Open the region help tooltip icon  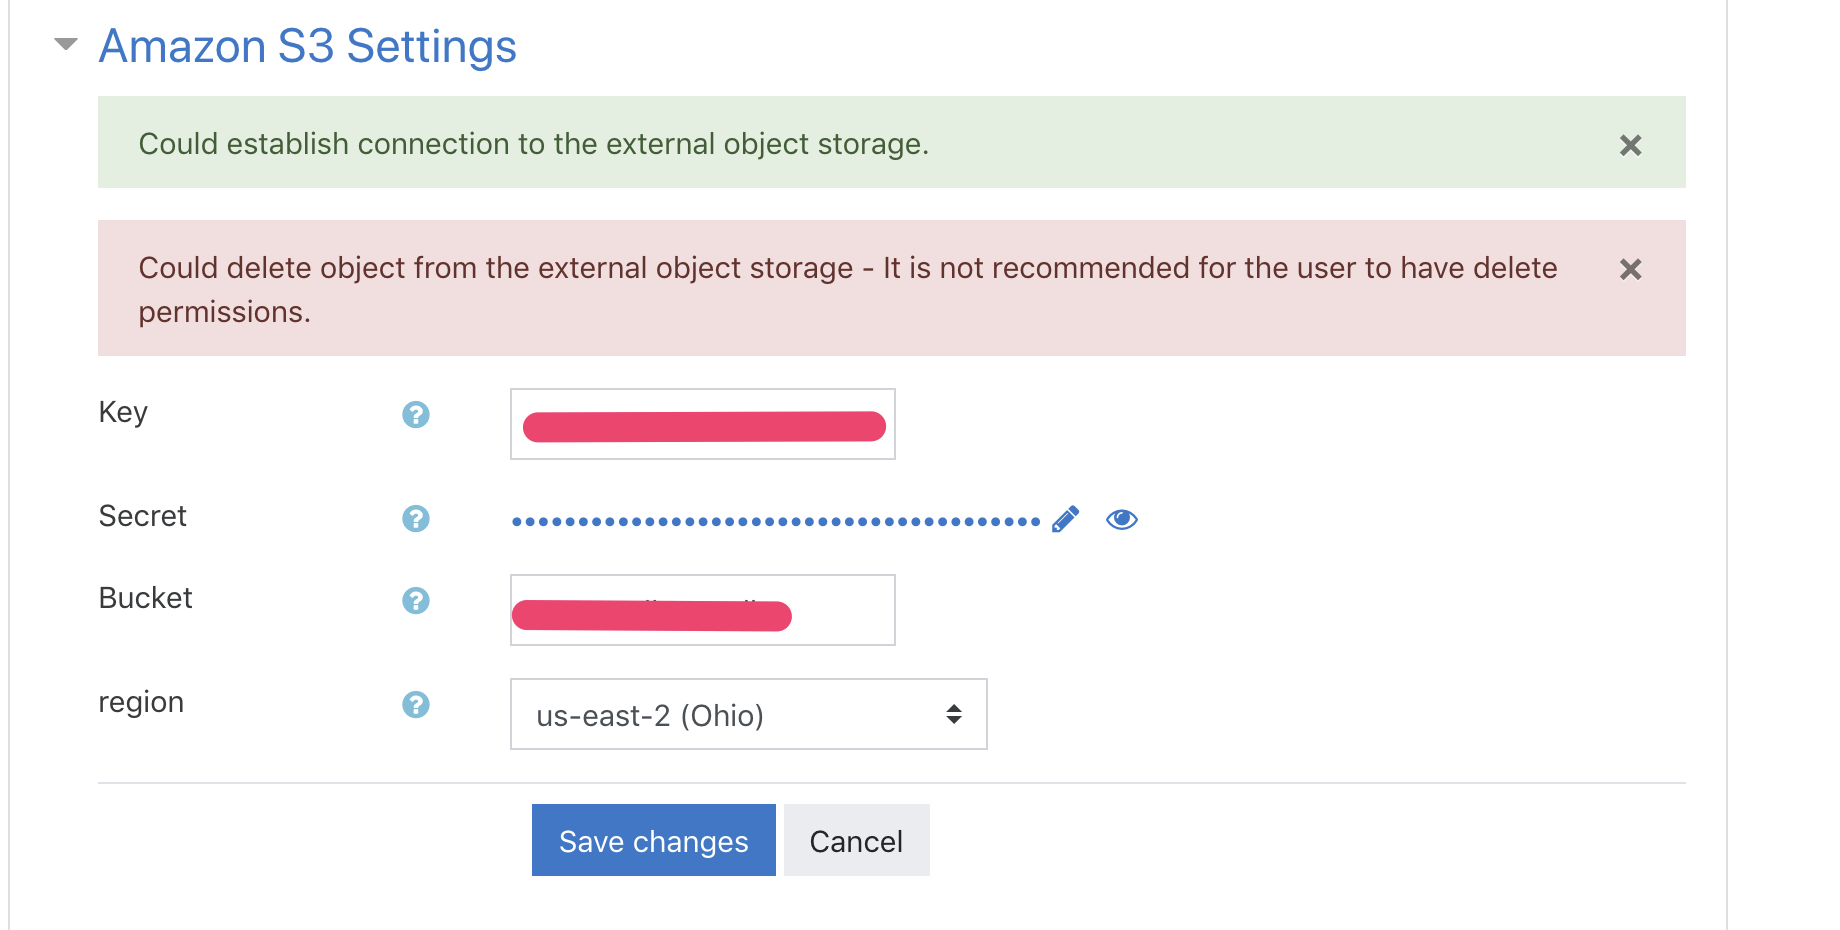(x=415, y=704)
